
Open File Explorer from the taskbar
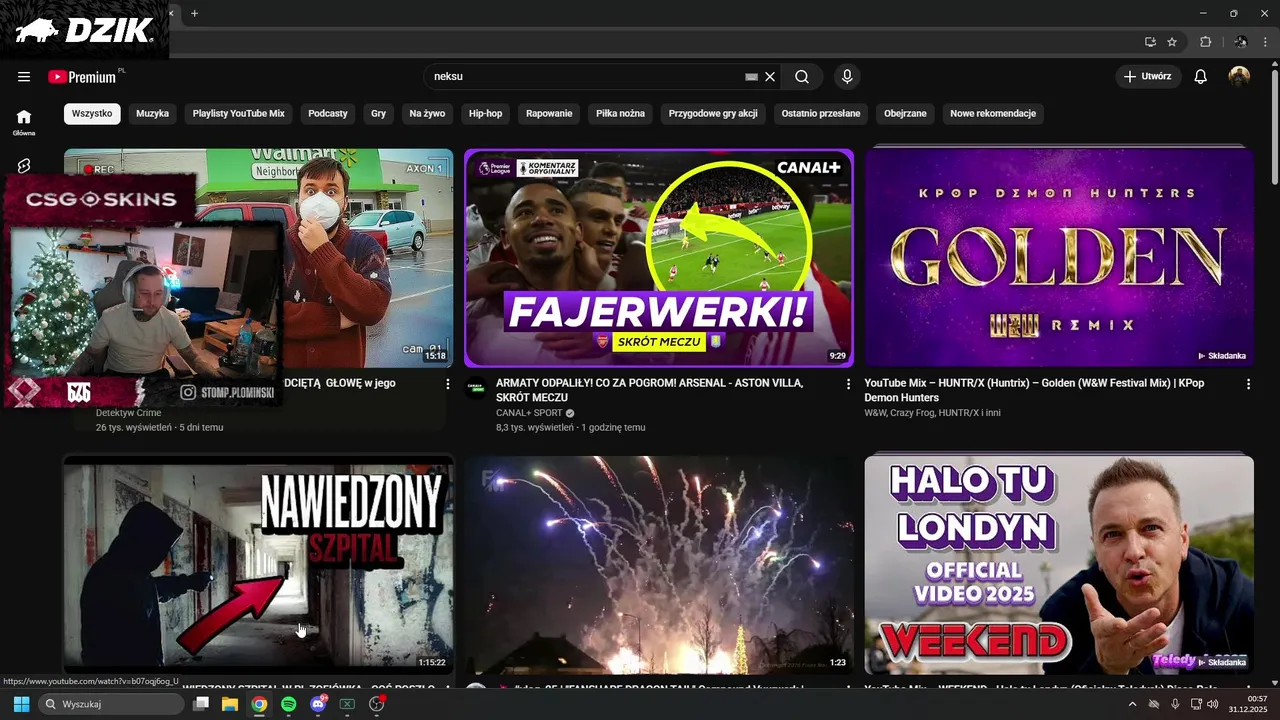click(230, 704)
